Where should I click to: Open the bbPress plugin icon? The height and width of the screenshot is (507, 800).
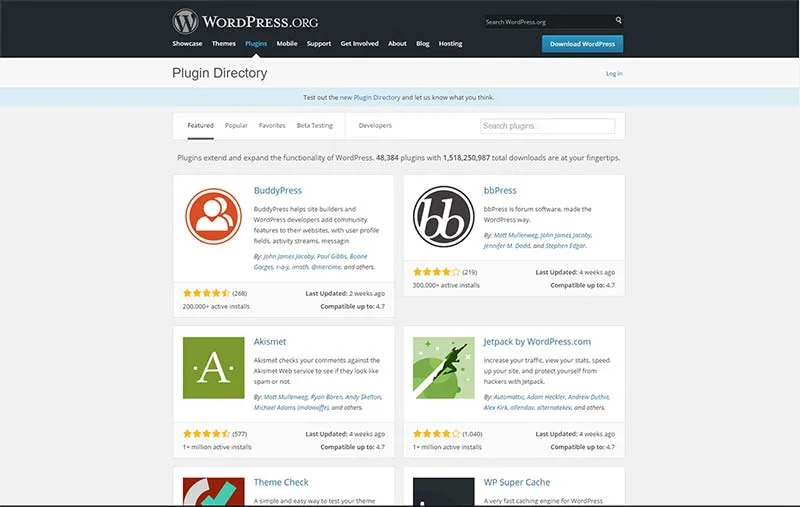(443, 216)
